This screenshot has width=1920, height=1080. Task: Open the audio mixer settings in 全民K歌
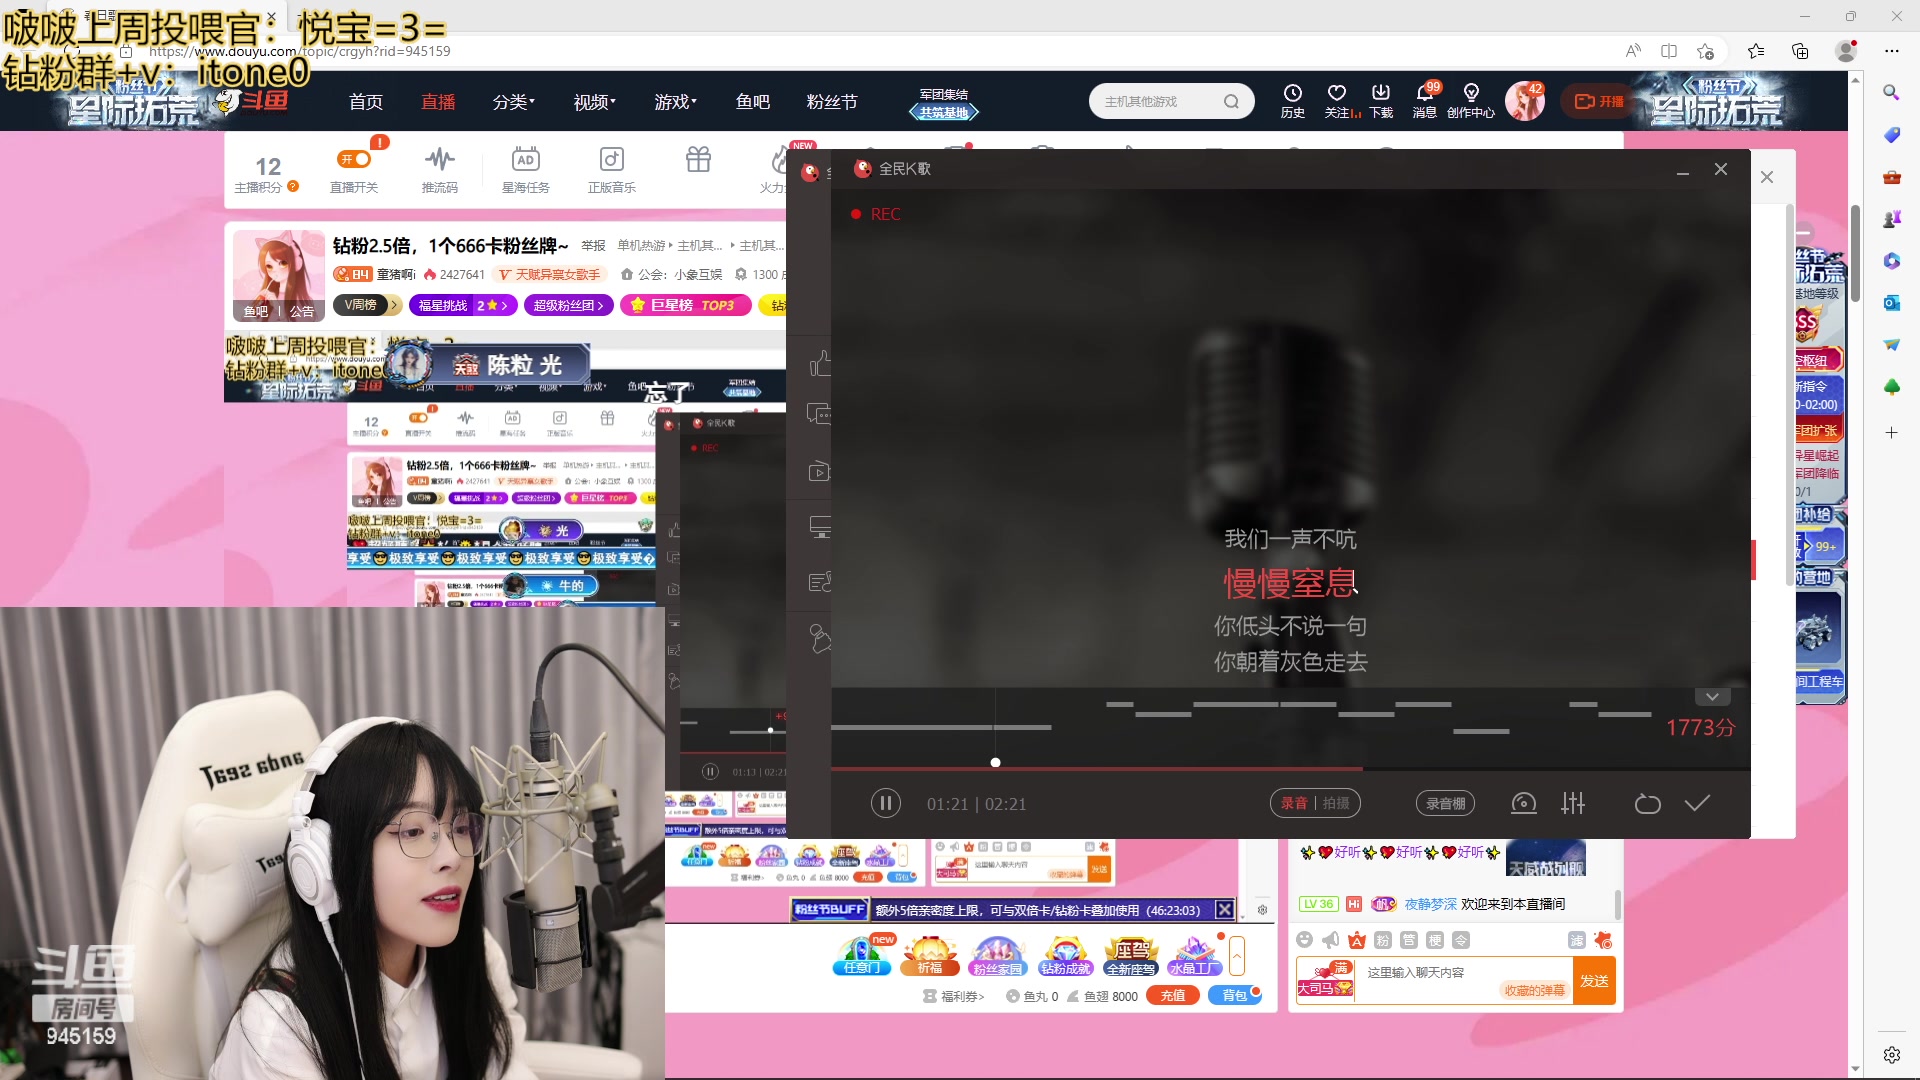[x=1573, y=803]
